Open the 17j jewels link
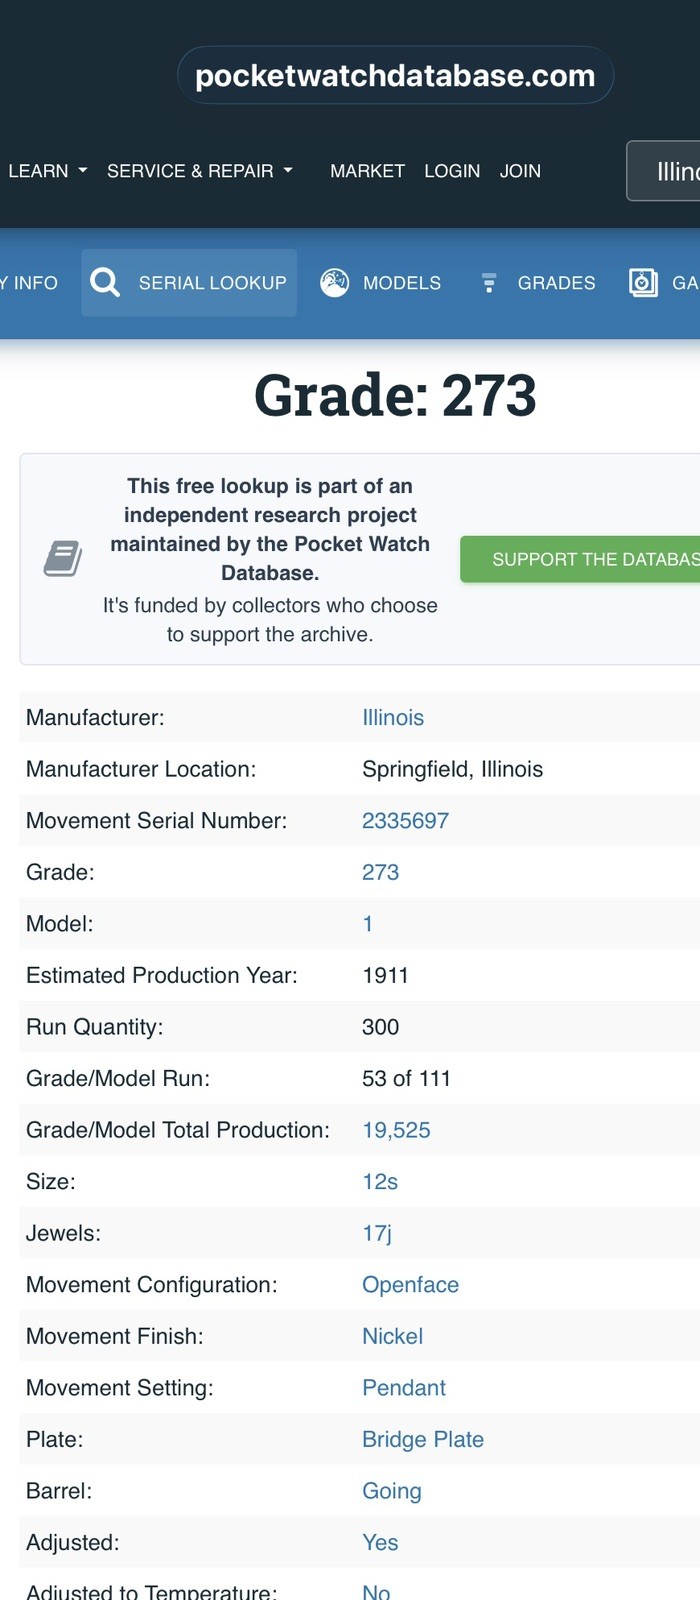 (x=377, y=1233)
